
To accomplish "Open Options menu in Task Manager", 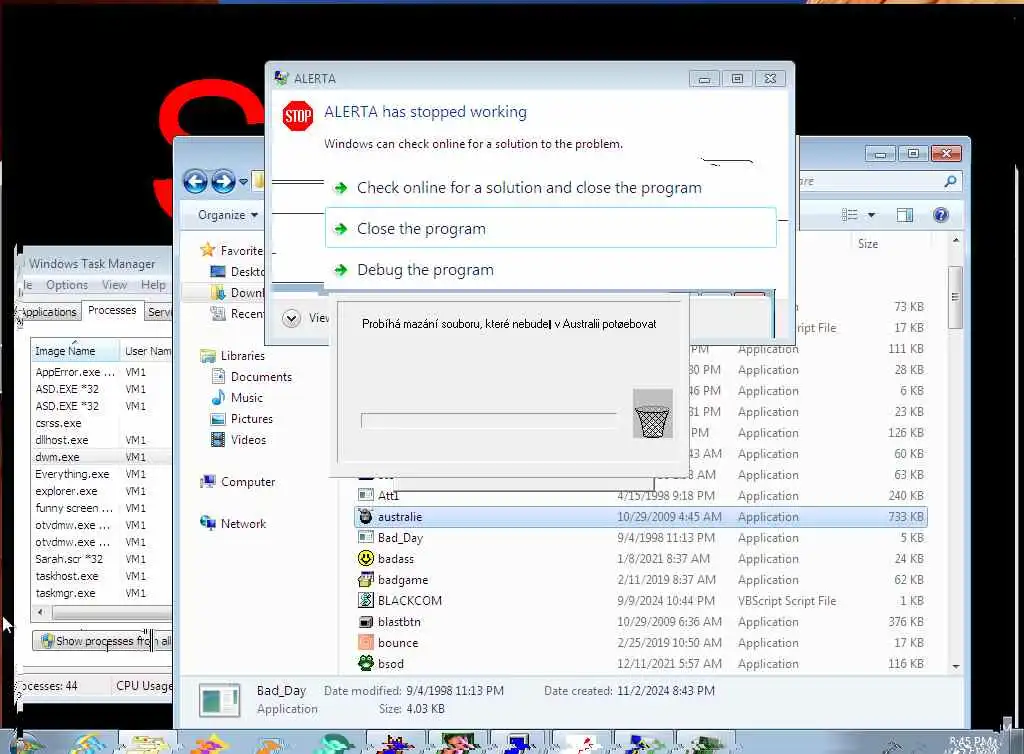I will point(67,285).
